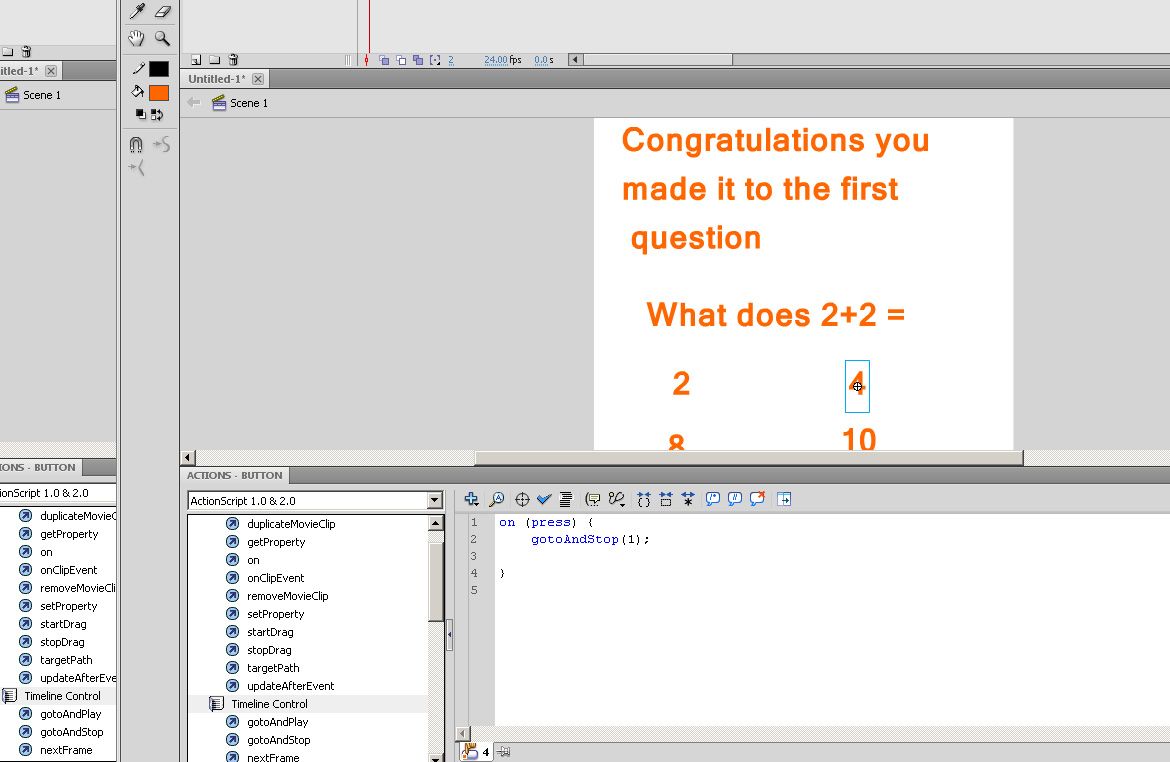Select the Zoom tool
This screenshot has width=1170, height=762.
161,38
